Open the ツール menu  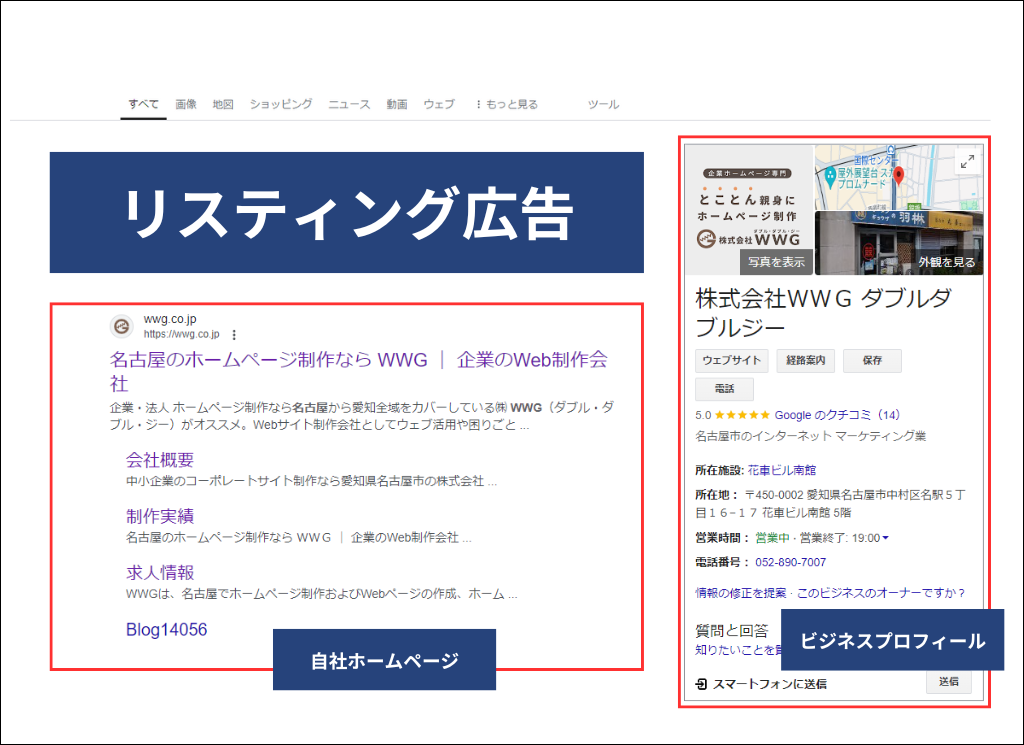[x=603, y=104]
